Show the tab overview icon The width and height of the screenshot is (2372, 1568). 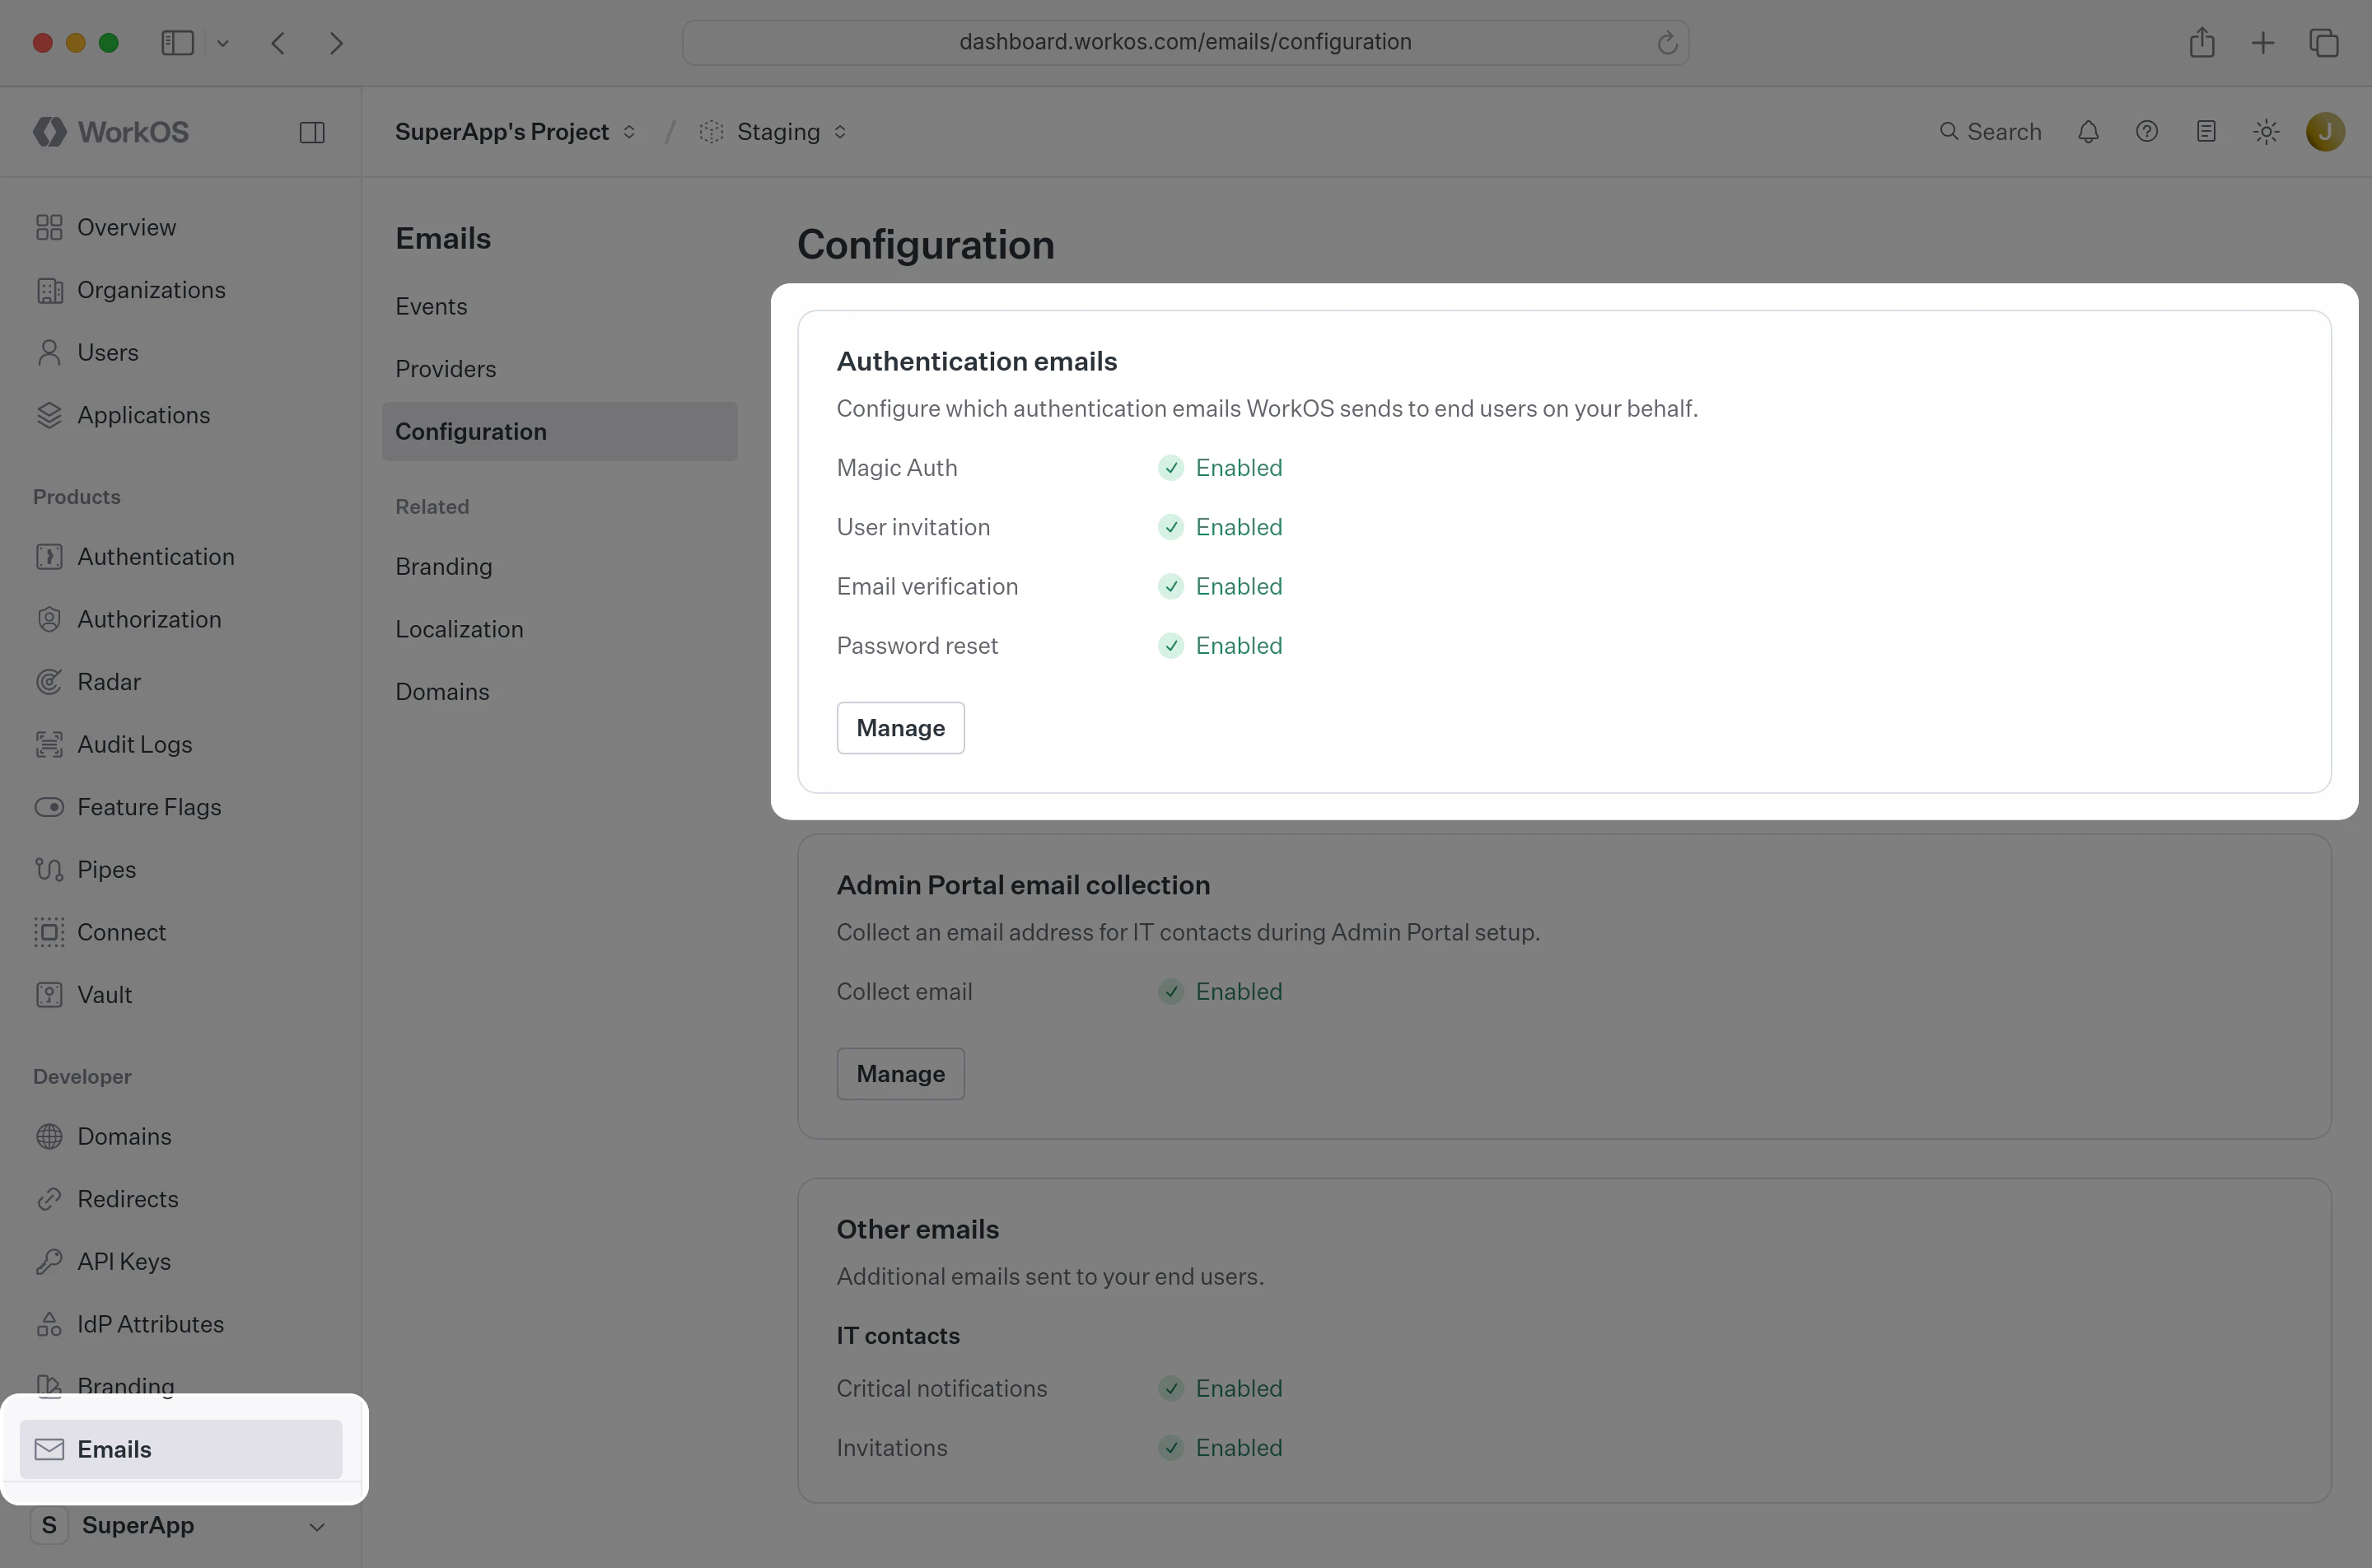[2324, 42]
